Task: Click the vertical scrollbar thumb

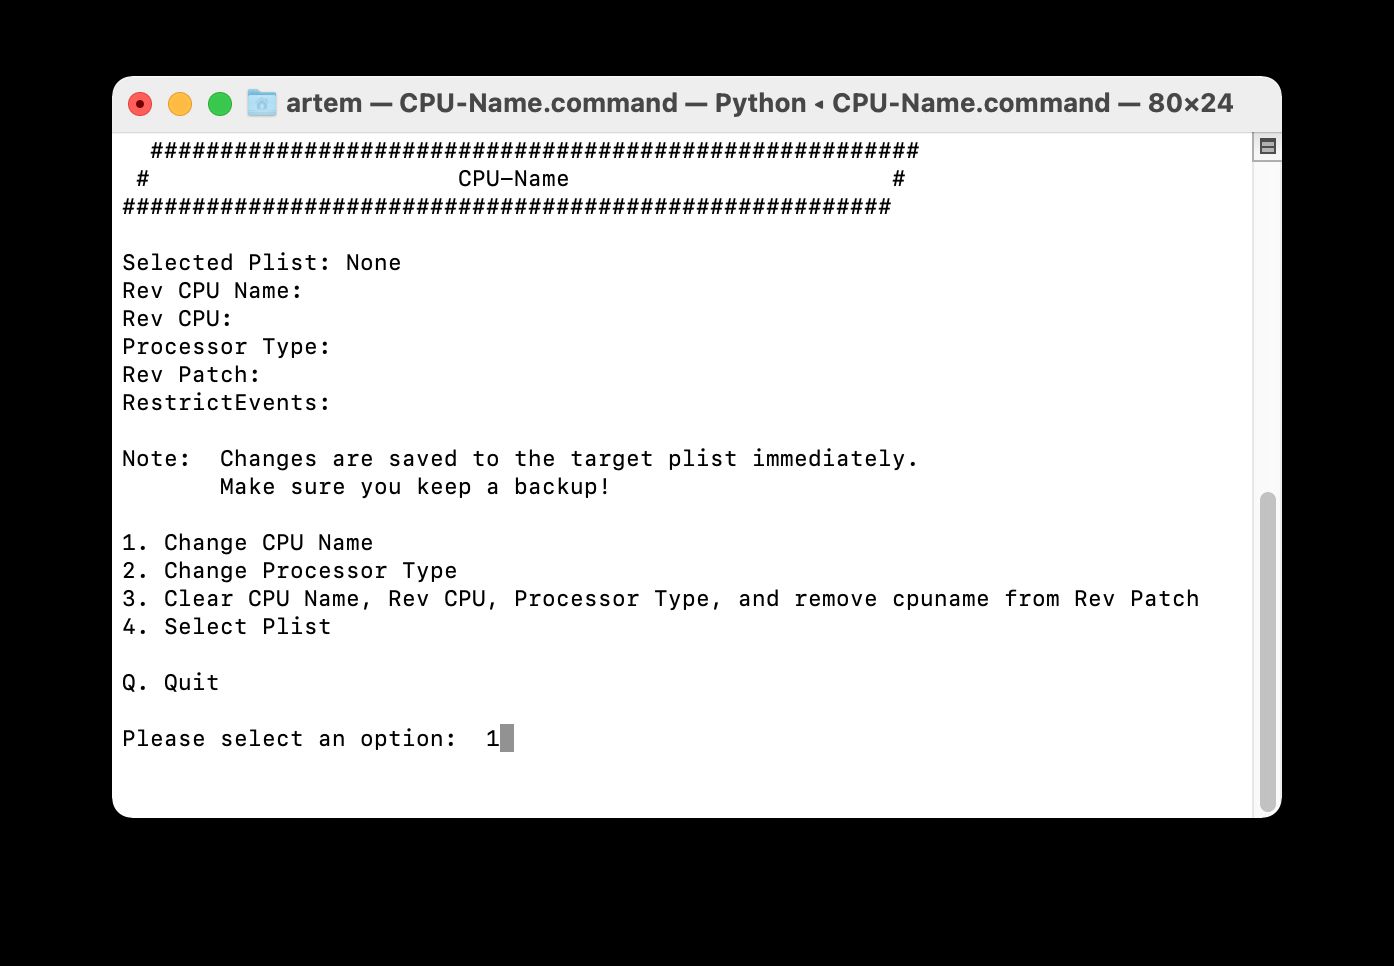Action: (1267, 650)
